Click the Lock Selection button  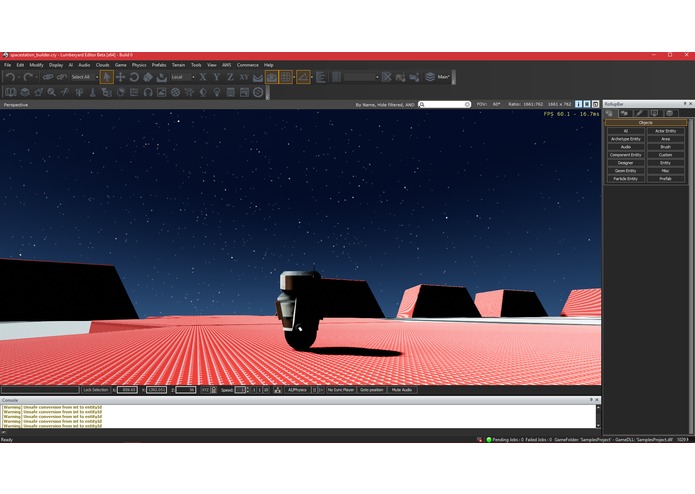[x=95, y=390]
